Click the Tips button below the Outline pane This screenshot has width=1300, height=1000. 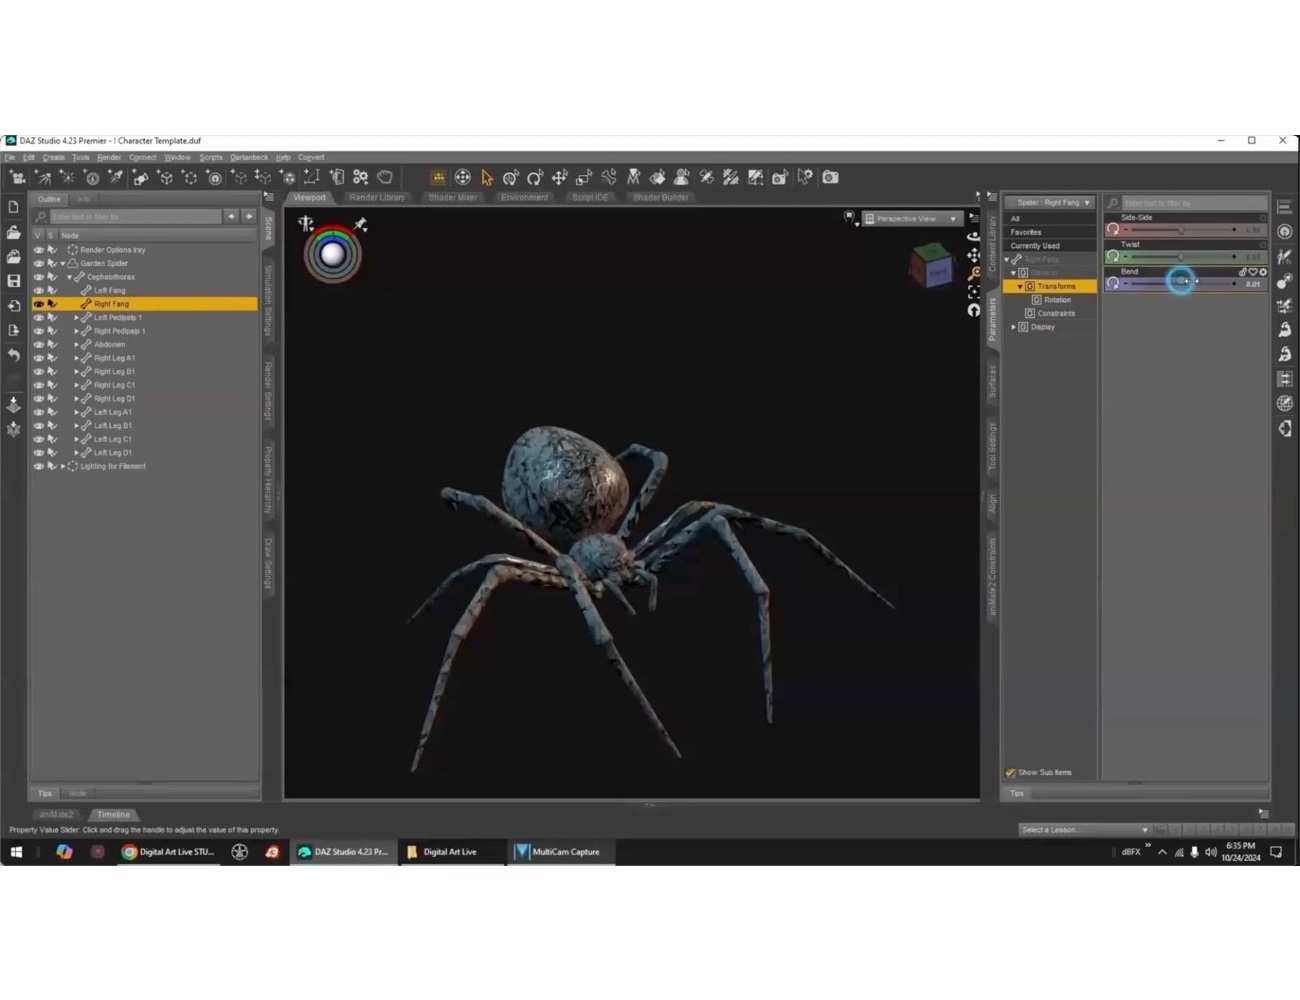(x=45, y=794)
